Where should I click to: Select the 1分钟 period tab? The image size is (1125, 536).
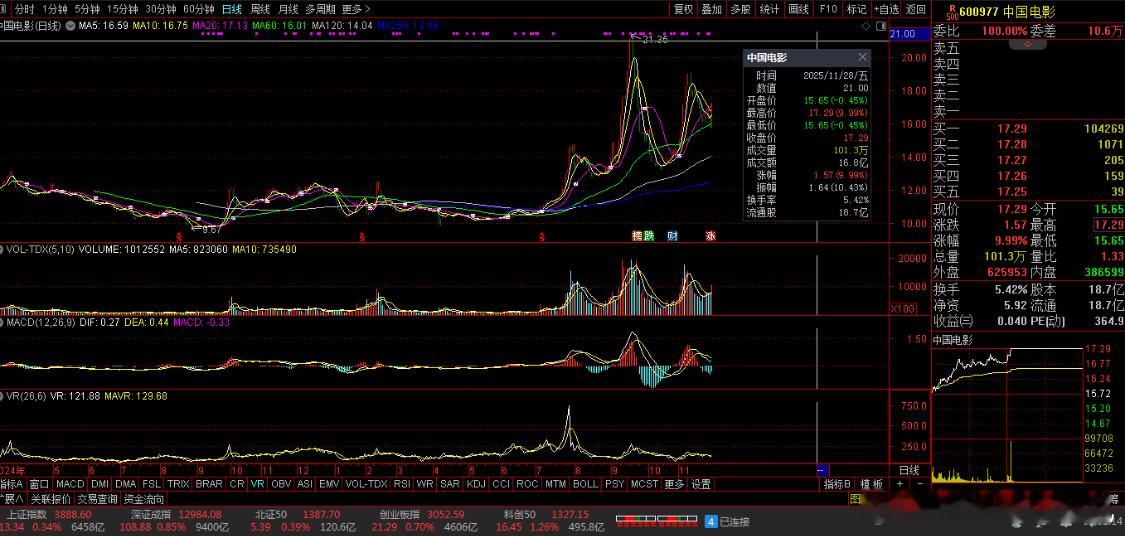(x=55, y=9)
